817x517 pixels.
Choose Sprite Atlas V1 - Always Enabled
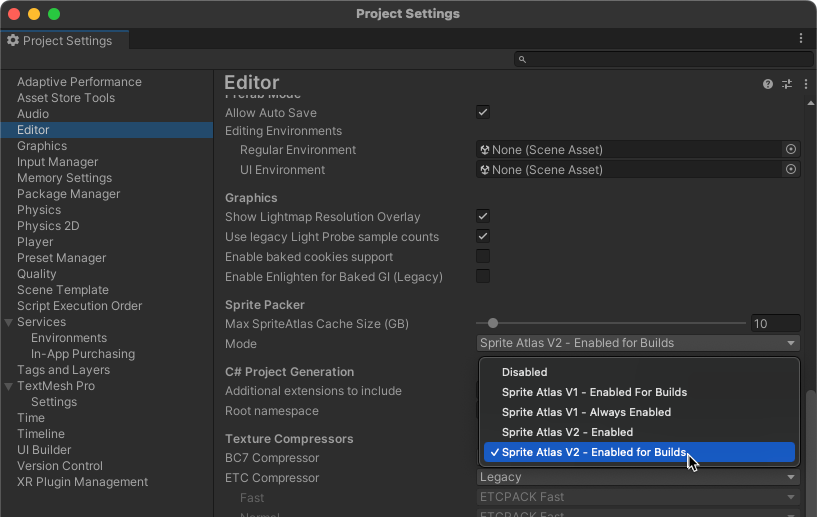pyautogui.click(x=586, y=412)
